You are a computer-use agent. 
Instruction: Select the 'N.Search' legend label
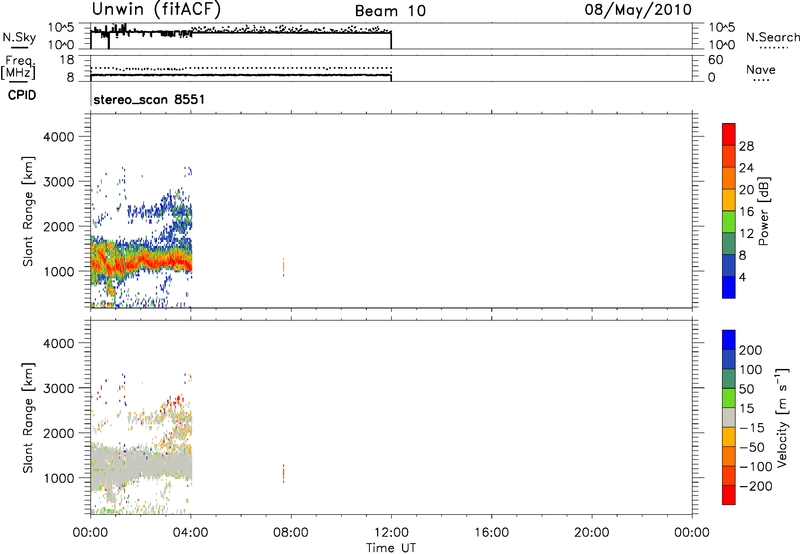tap(772, 37)
